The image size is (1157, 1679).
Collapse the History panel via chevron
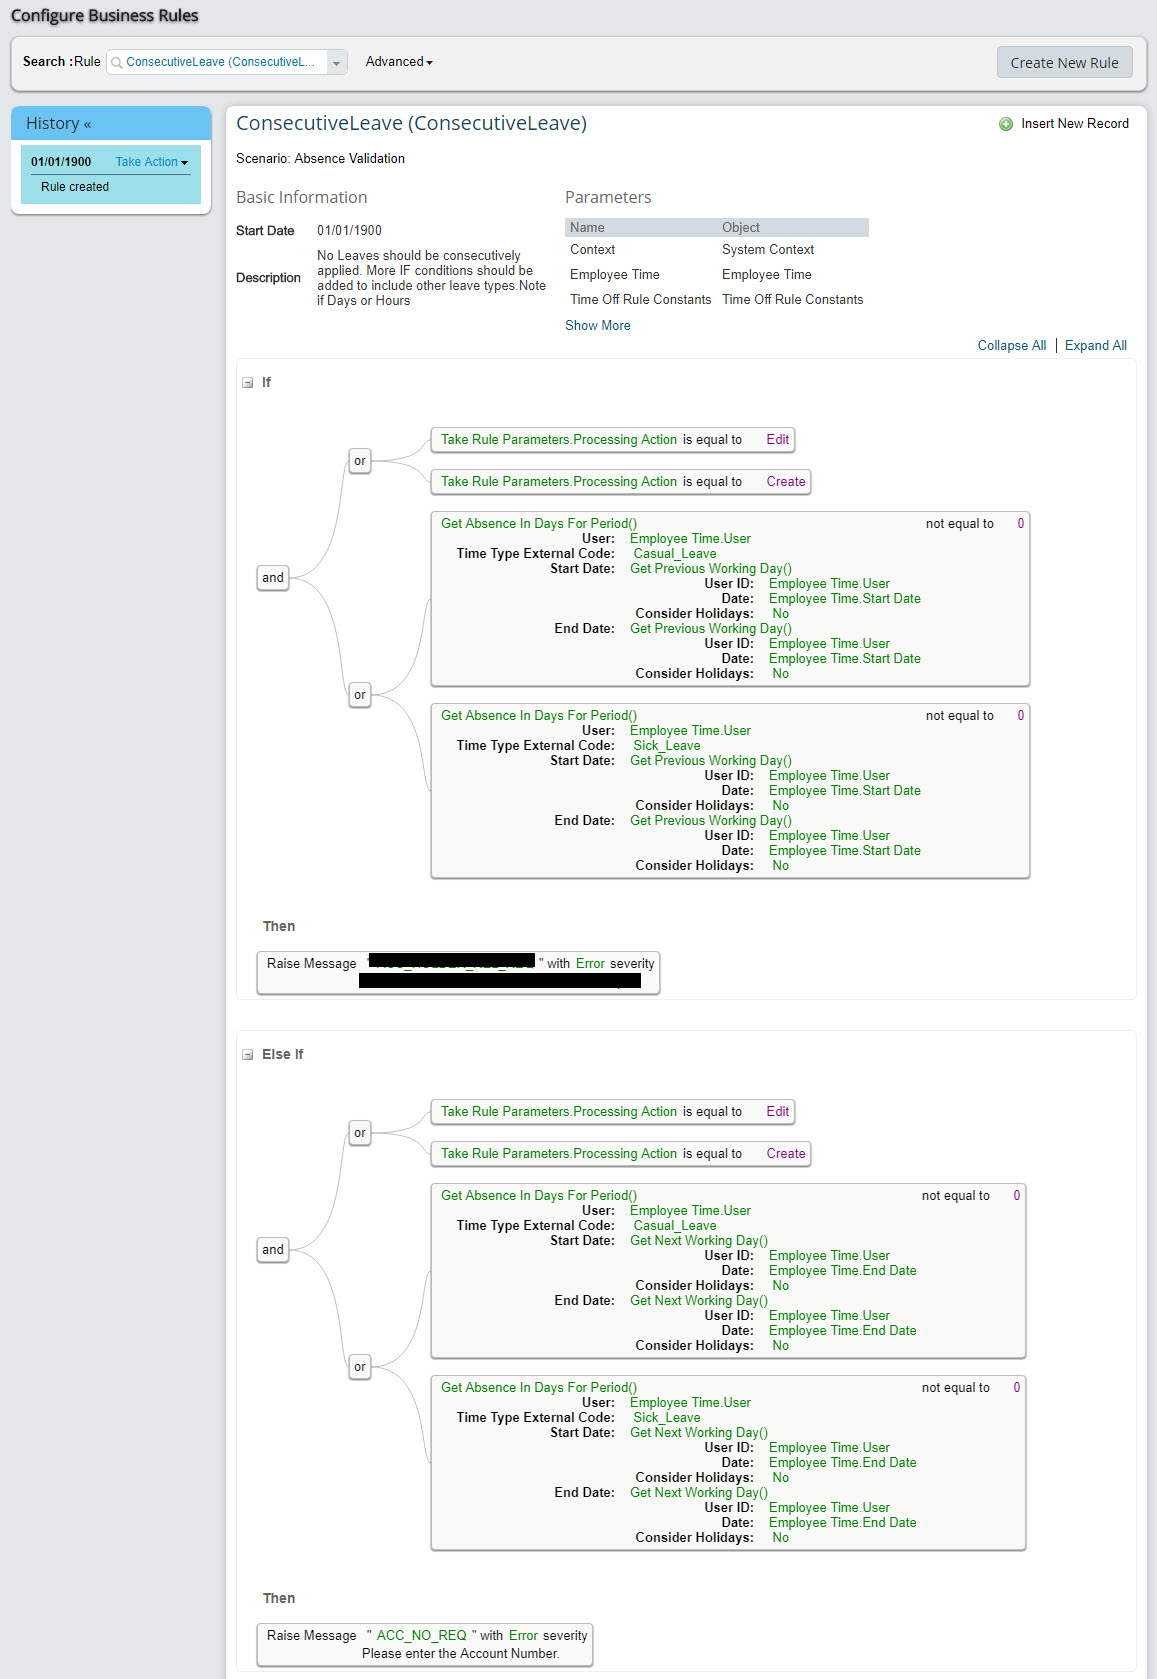click(87, 124)
